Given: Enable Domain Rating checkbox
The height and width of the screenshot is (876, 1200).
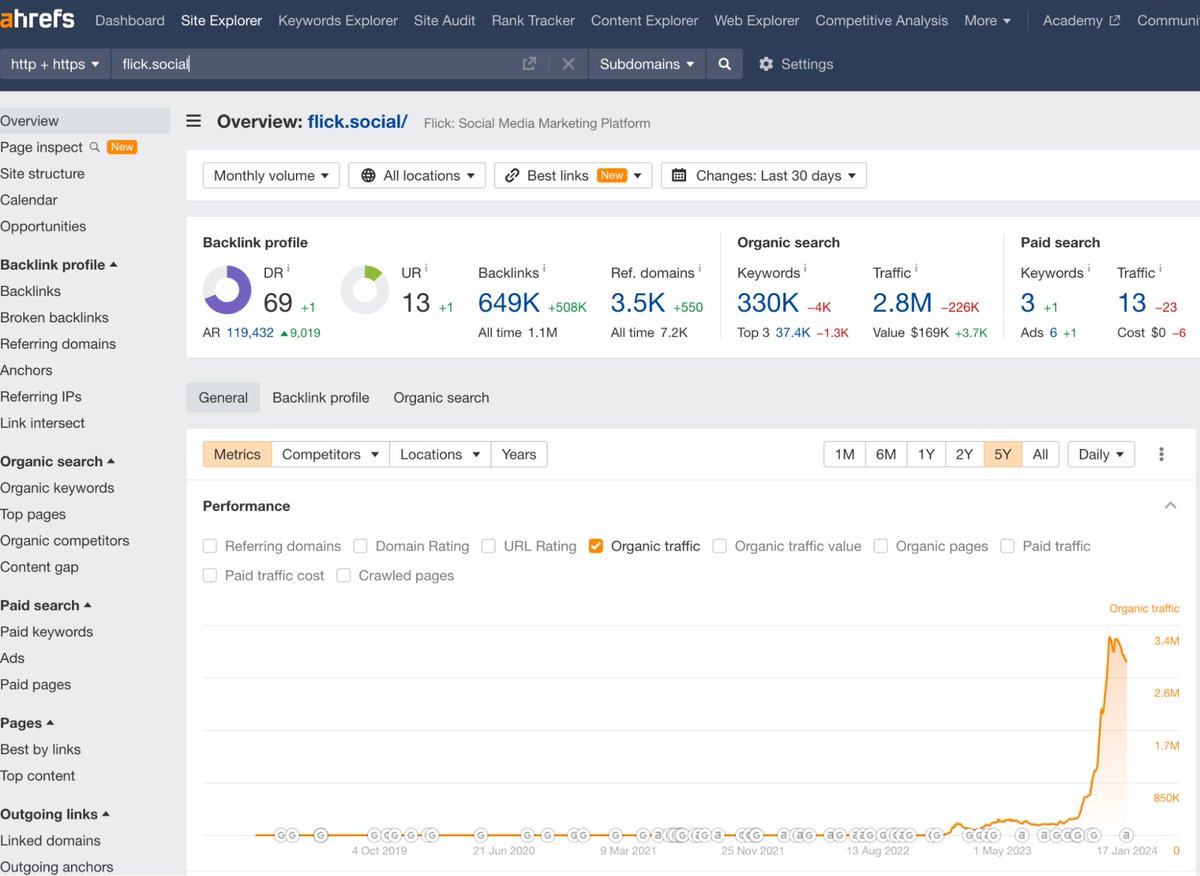Looking at the screenshot, I should tap(360, 546).
